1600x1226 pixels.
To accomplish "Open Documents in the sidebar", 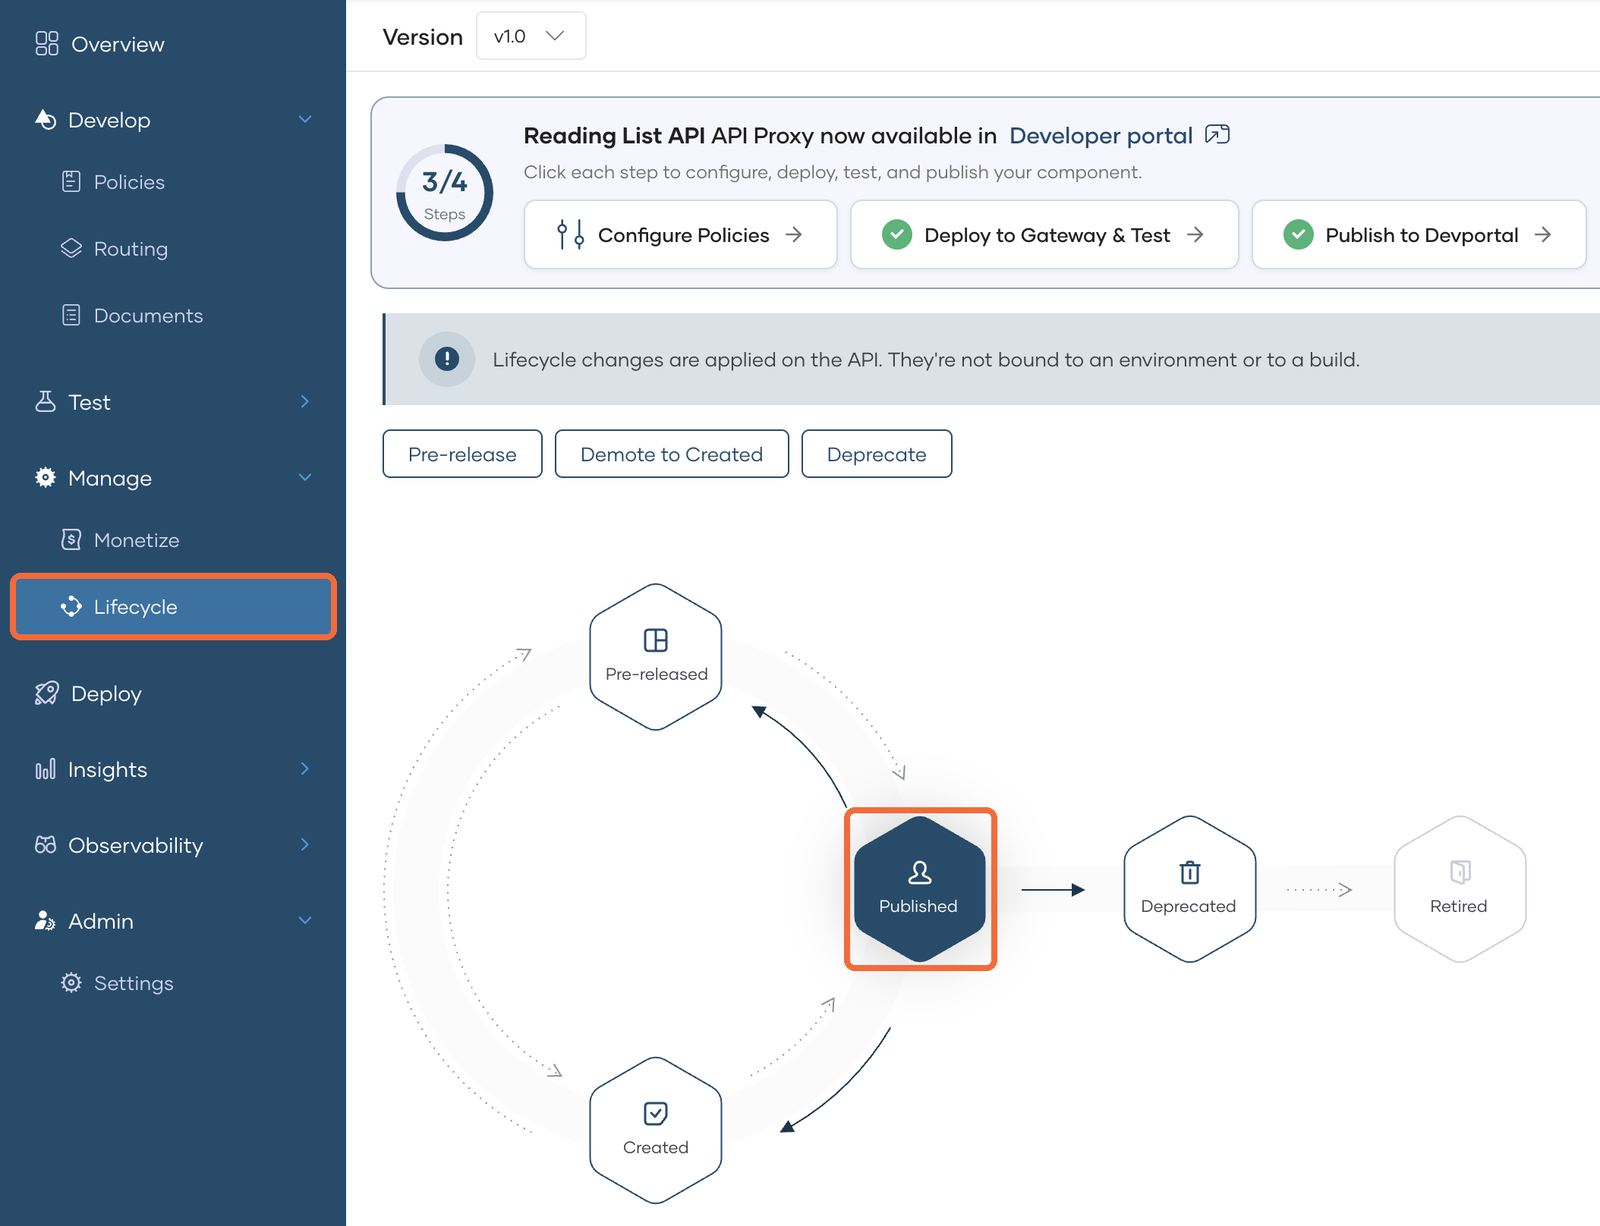I will click(148, 315).
